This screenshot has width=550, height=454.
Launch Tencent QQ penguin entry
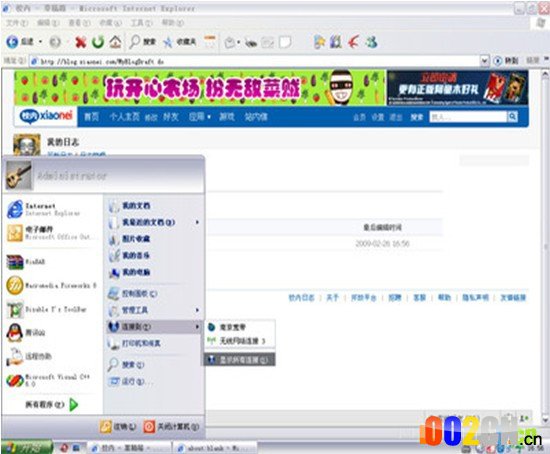(26, 332)
